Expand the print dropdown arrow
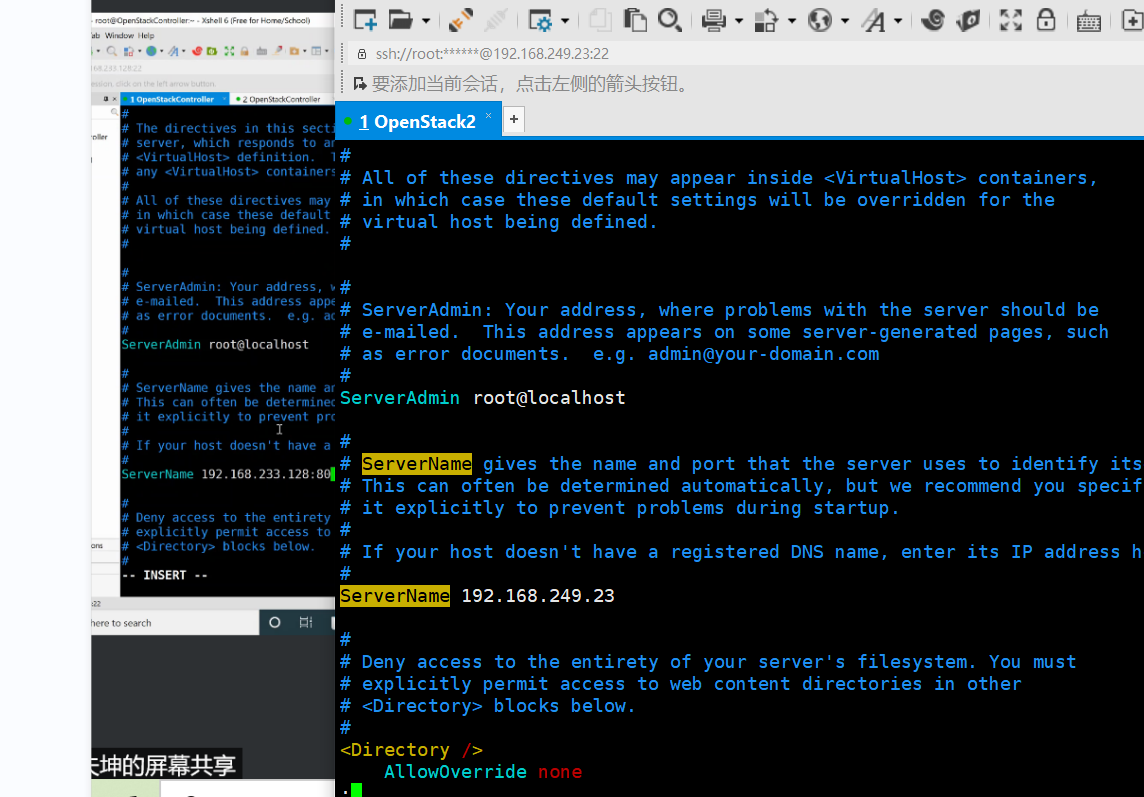 tap(738, 21)
